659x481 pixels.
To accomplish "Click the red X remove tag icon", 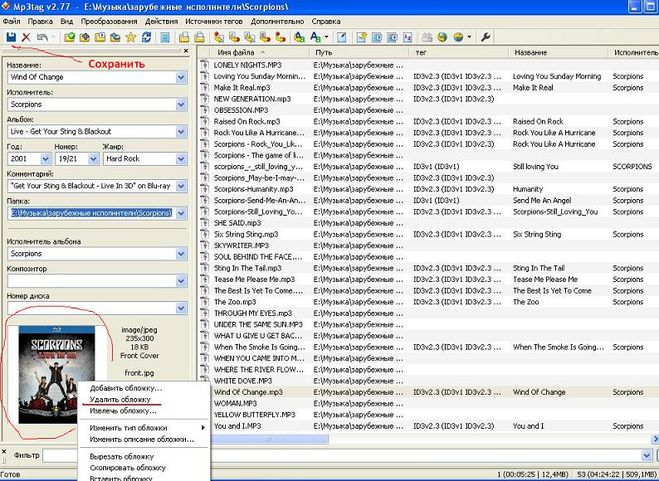I will (26, 37).
